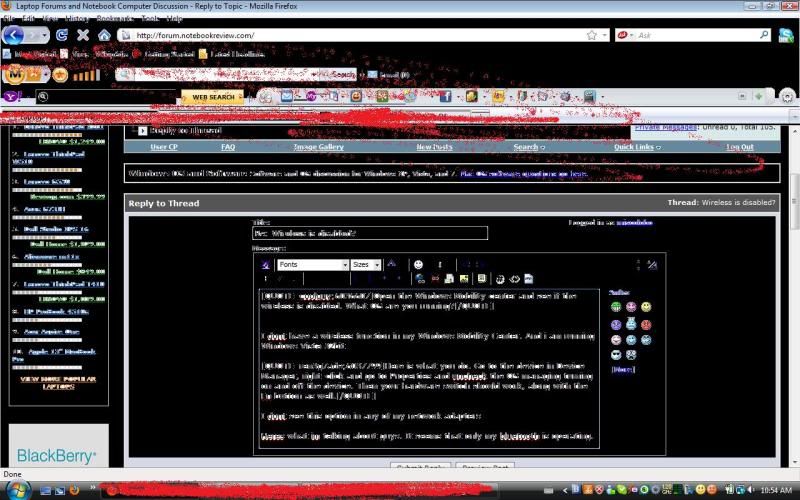Insert the red angry smiley
Screen dimensions: 800x500
point(646,324)
